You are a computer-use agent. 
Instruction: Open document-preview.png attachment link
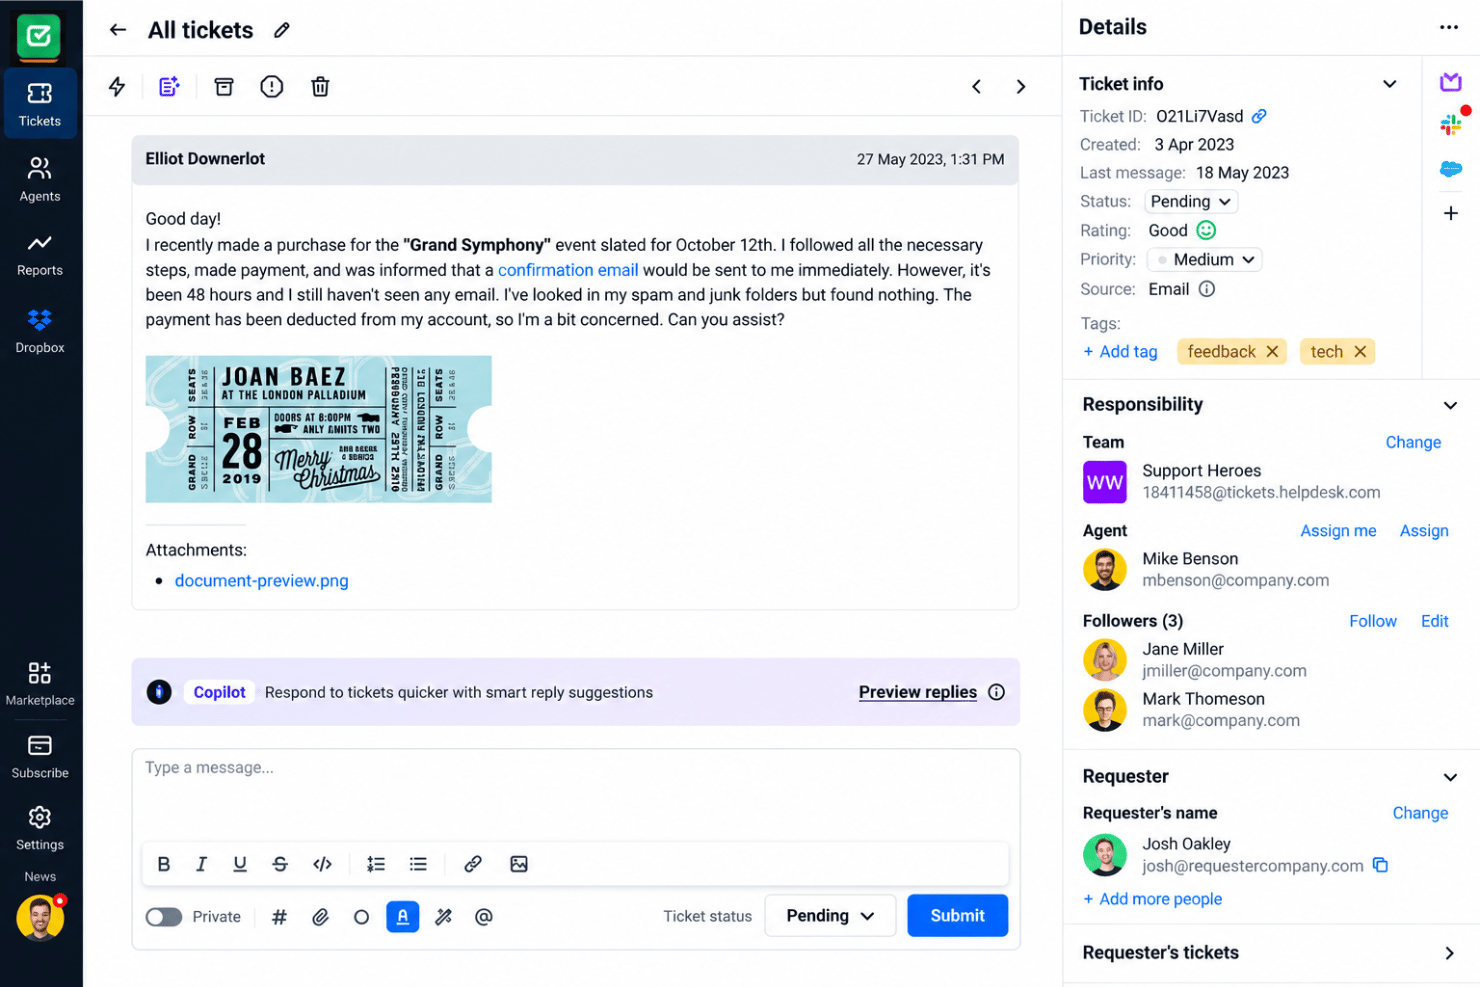coord(262,581)
